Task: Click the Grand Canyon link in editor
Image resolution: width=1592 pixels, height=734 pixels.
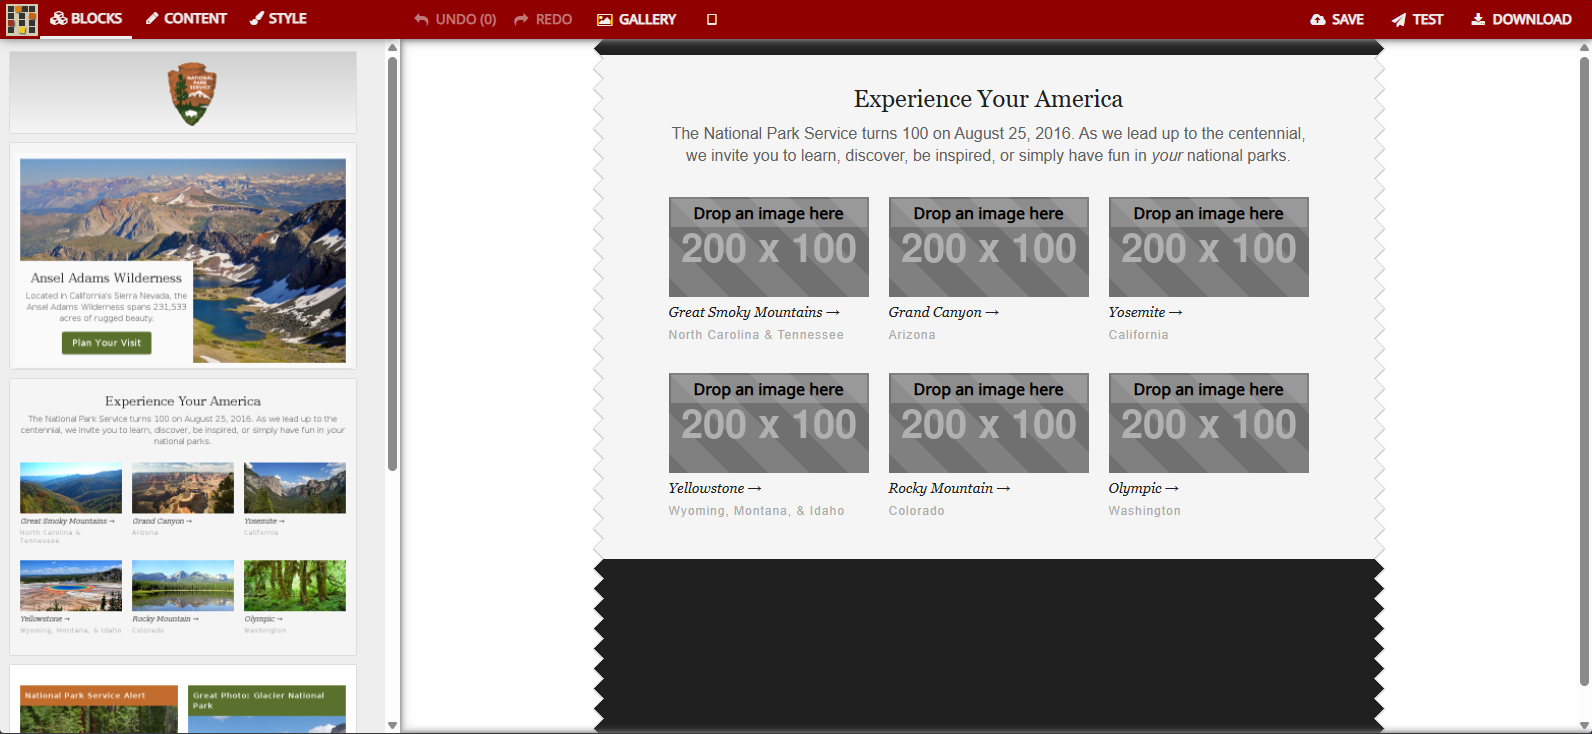Action: click(943, 312)
